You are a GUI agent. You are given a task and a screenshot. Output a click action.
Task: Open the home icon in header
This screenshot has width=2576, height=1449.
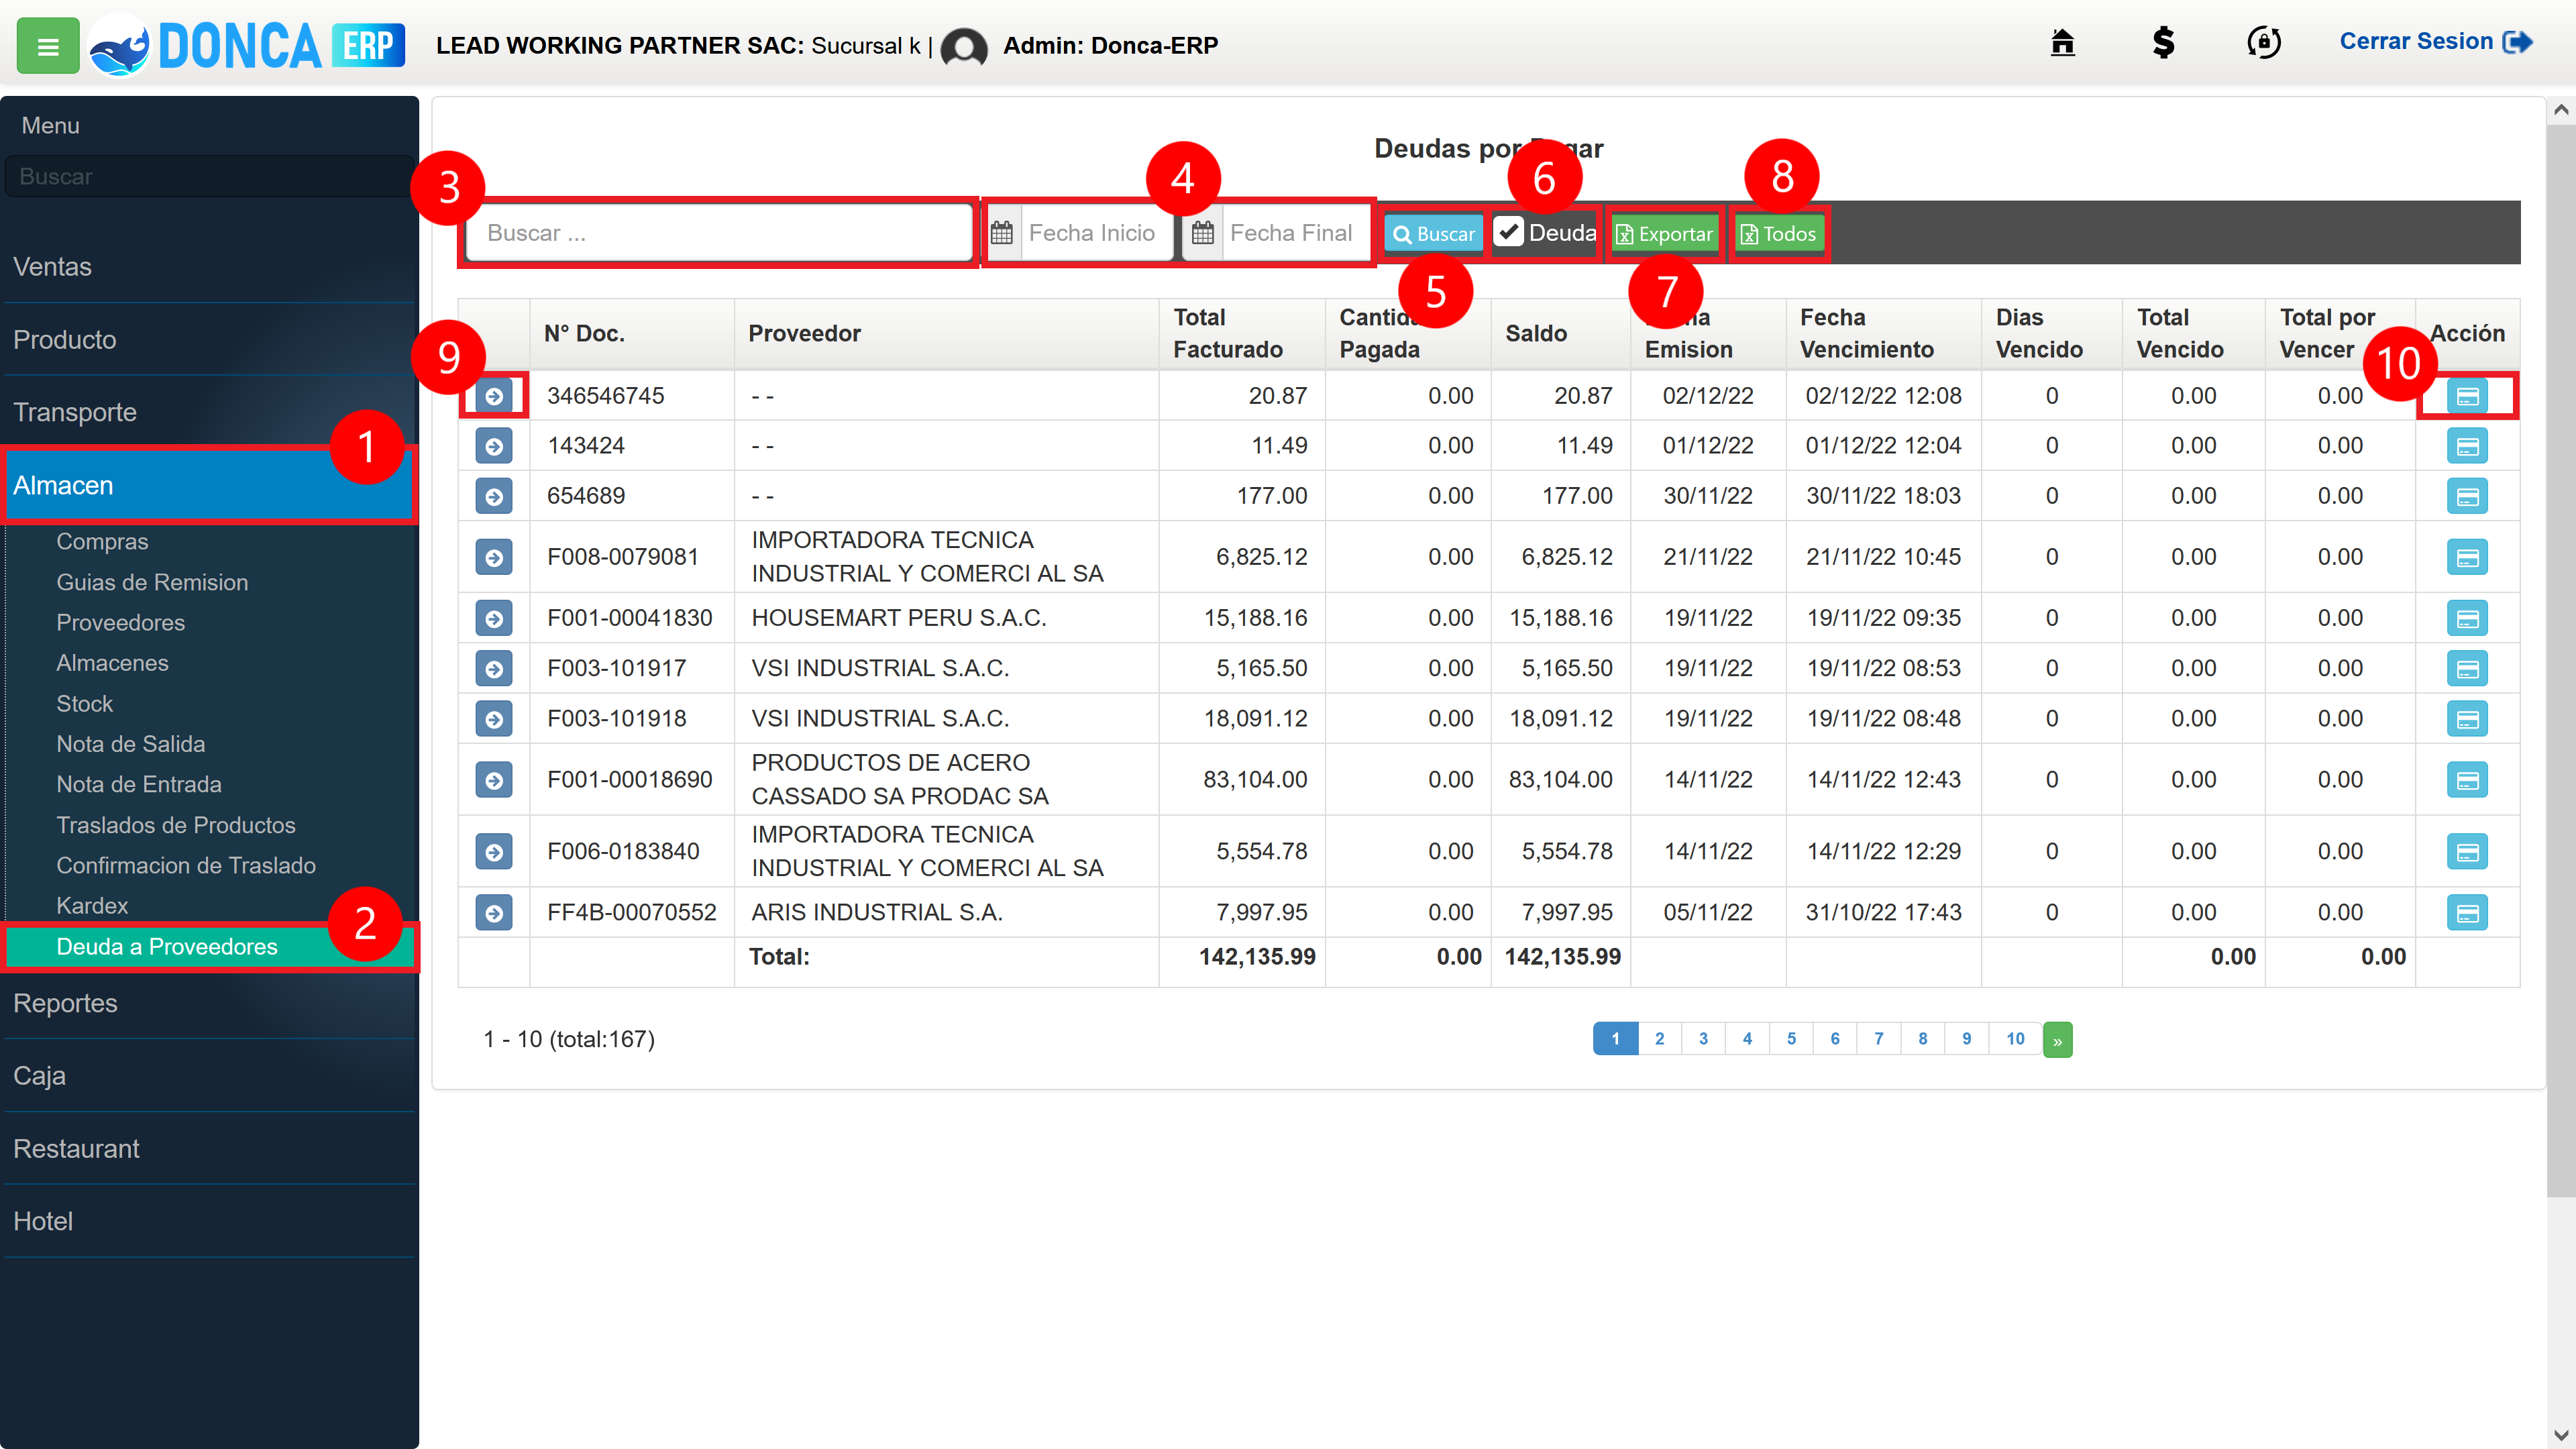click(x=2062, y=42)
